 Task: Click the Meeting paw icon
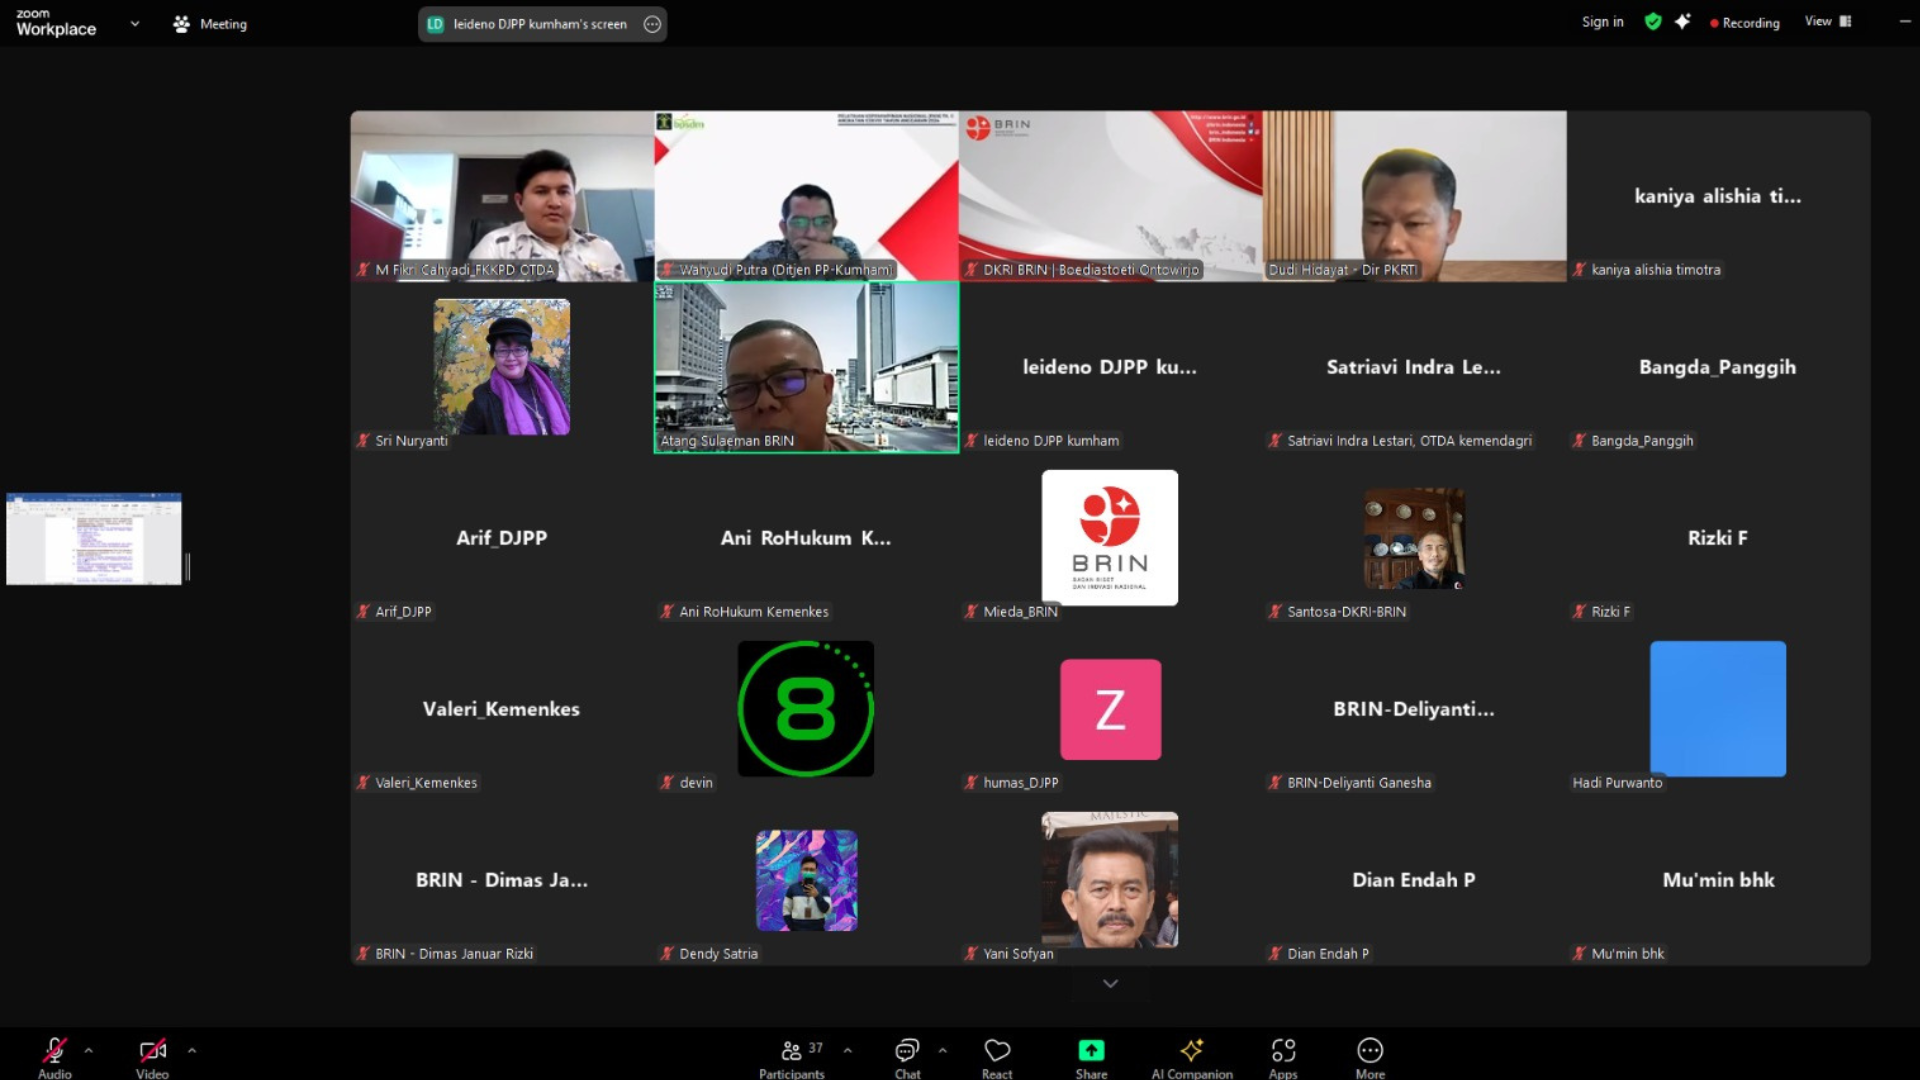pyautogui.click(x=181, y=24)
